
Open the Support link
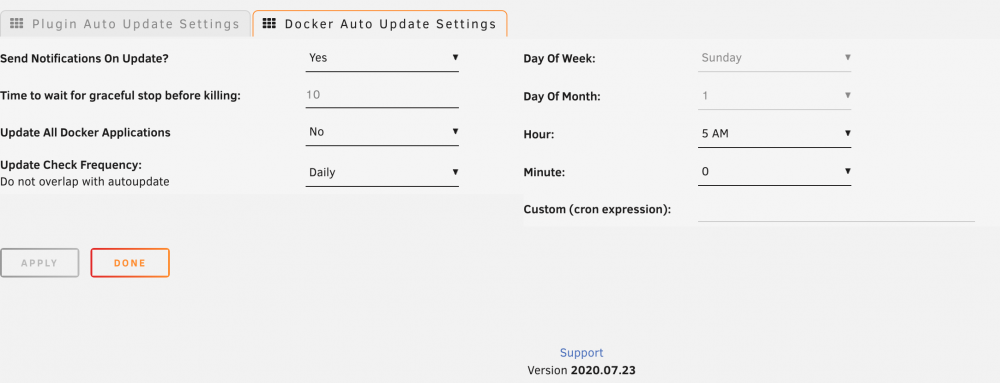(582, 353)
